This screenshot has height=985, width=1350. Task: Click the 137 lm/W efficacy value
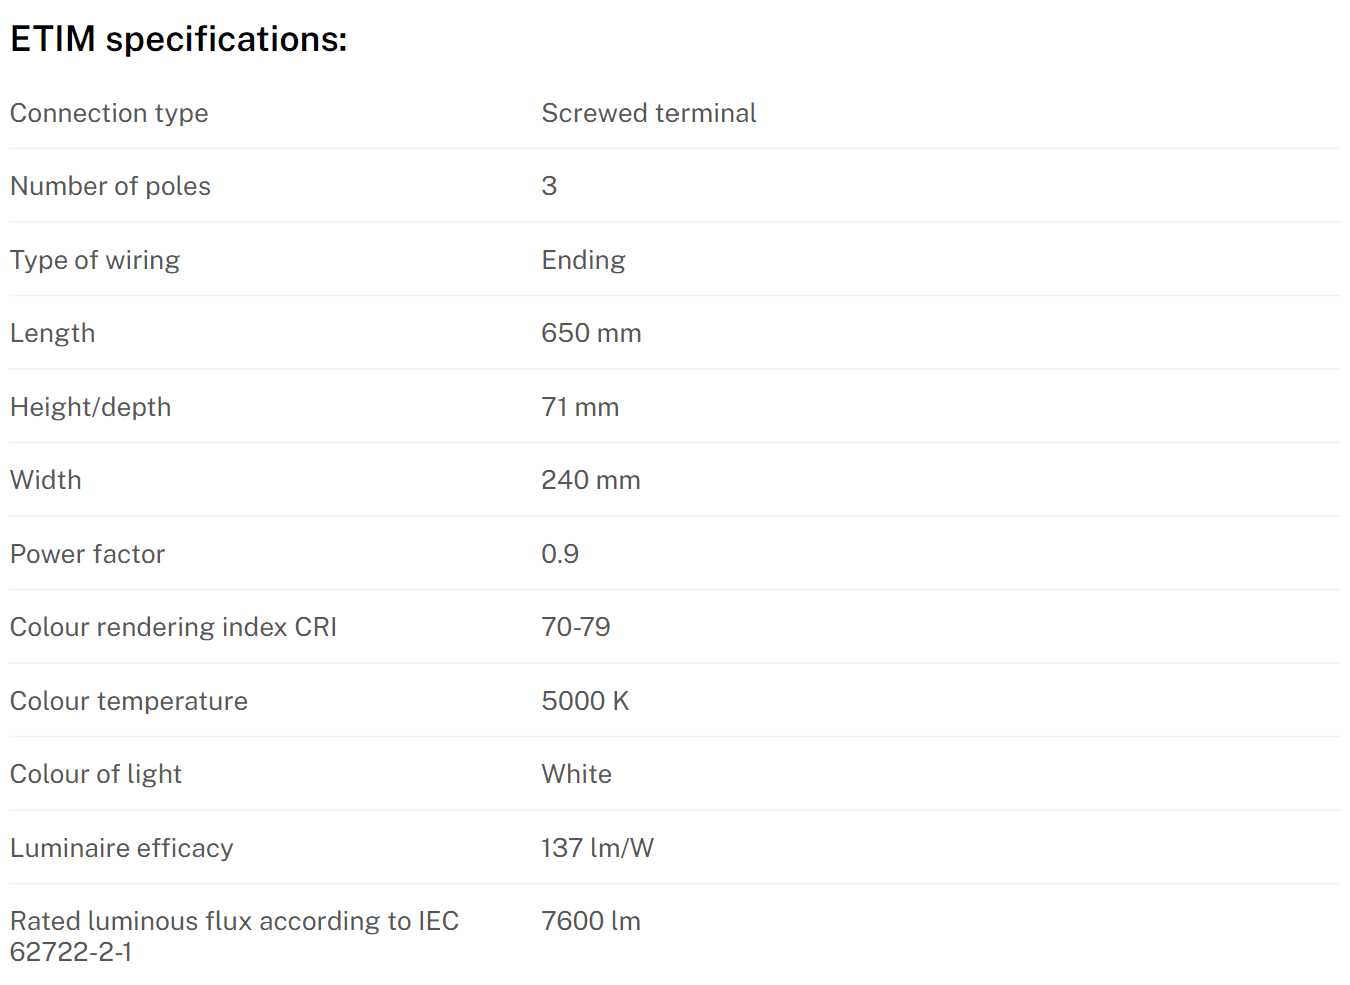(x=597, y=848)
